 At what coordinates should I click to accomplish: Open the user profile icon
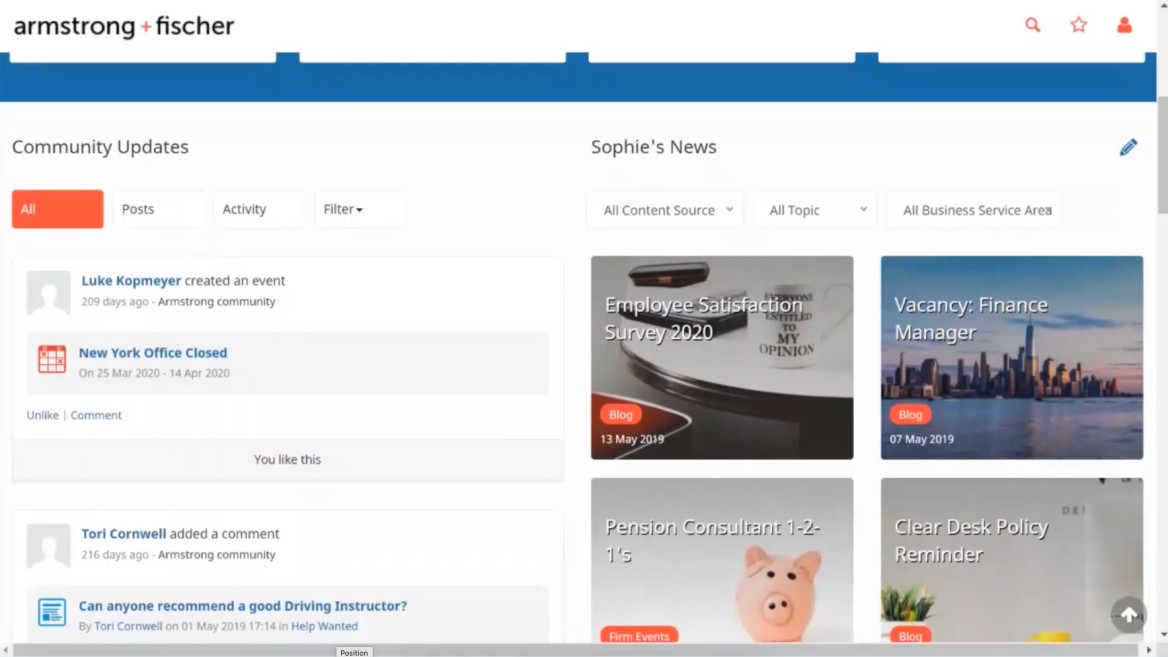pyautogui.click(x=1125, y=25)
